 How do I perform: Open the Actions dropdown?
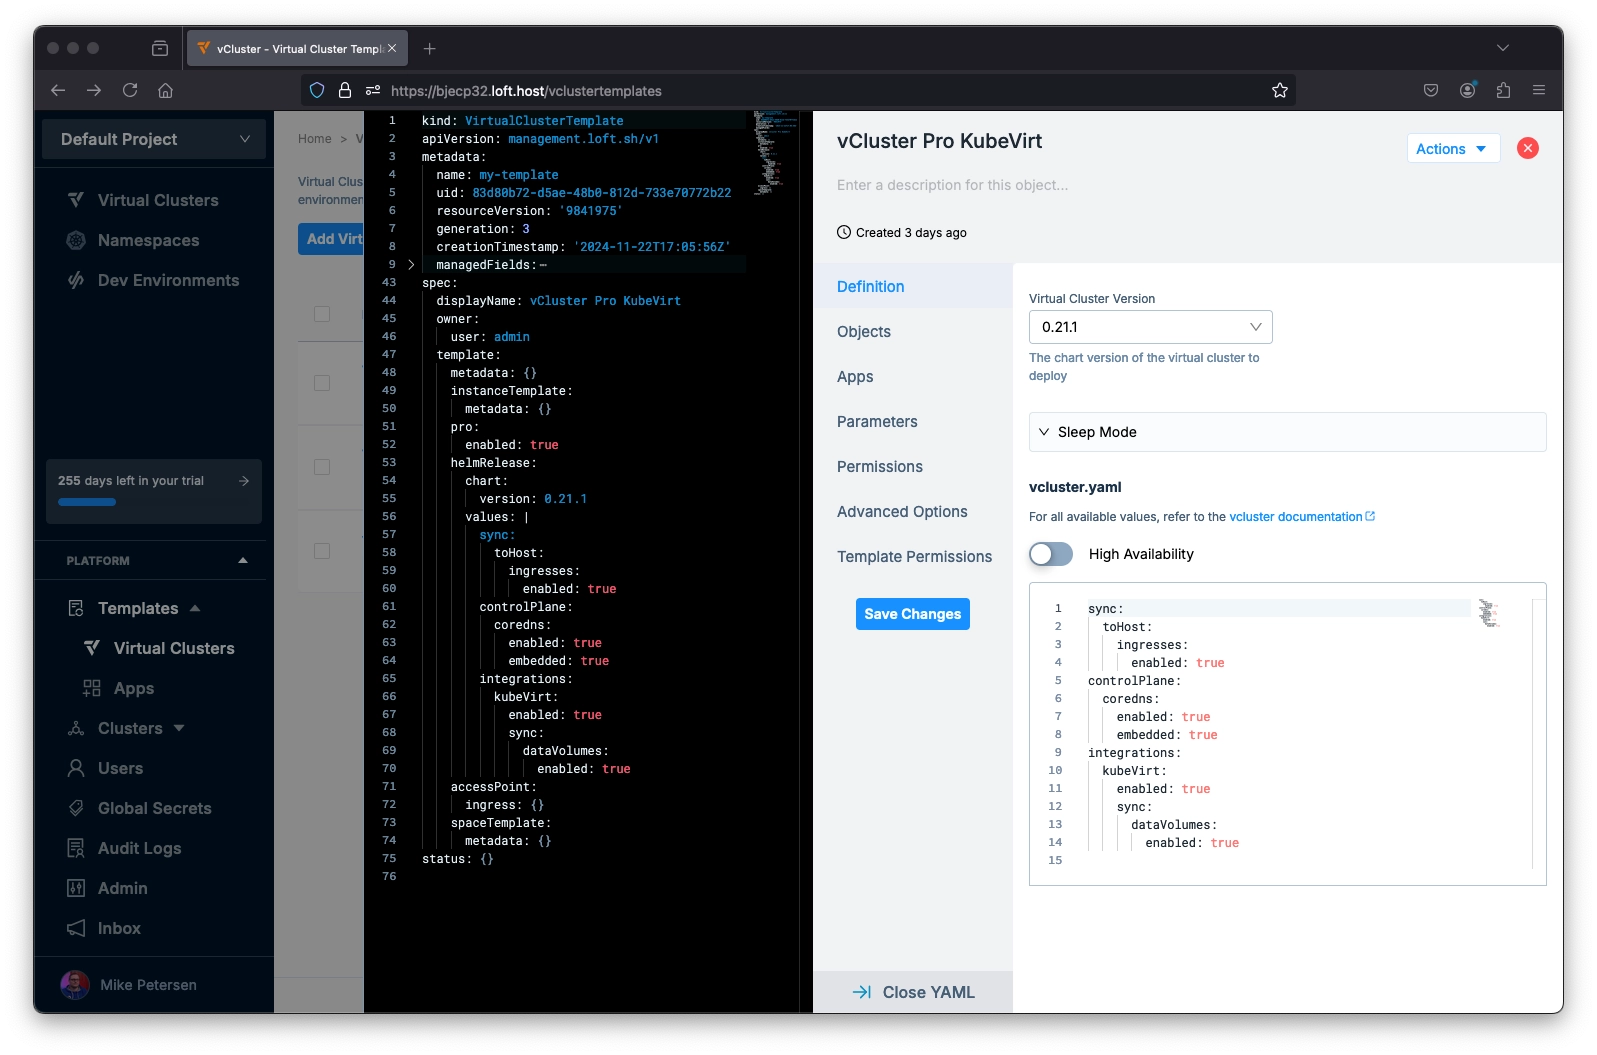tap(1452, 148)
